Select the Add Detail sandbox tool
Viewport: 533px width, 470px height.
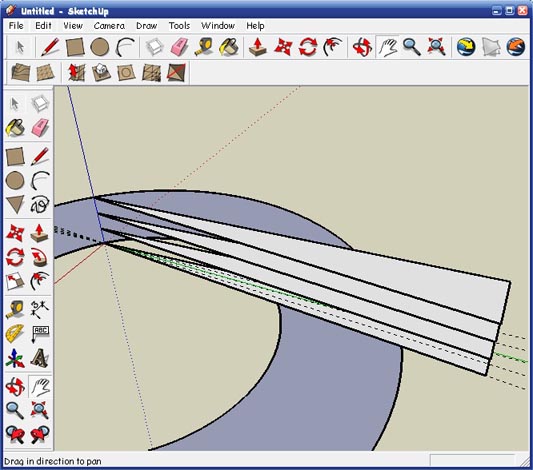[x=151, y=72]
